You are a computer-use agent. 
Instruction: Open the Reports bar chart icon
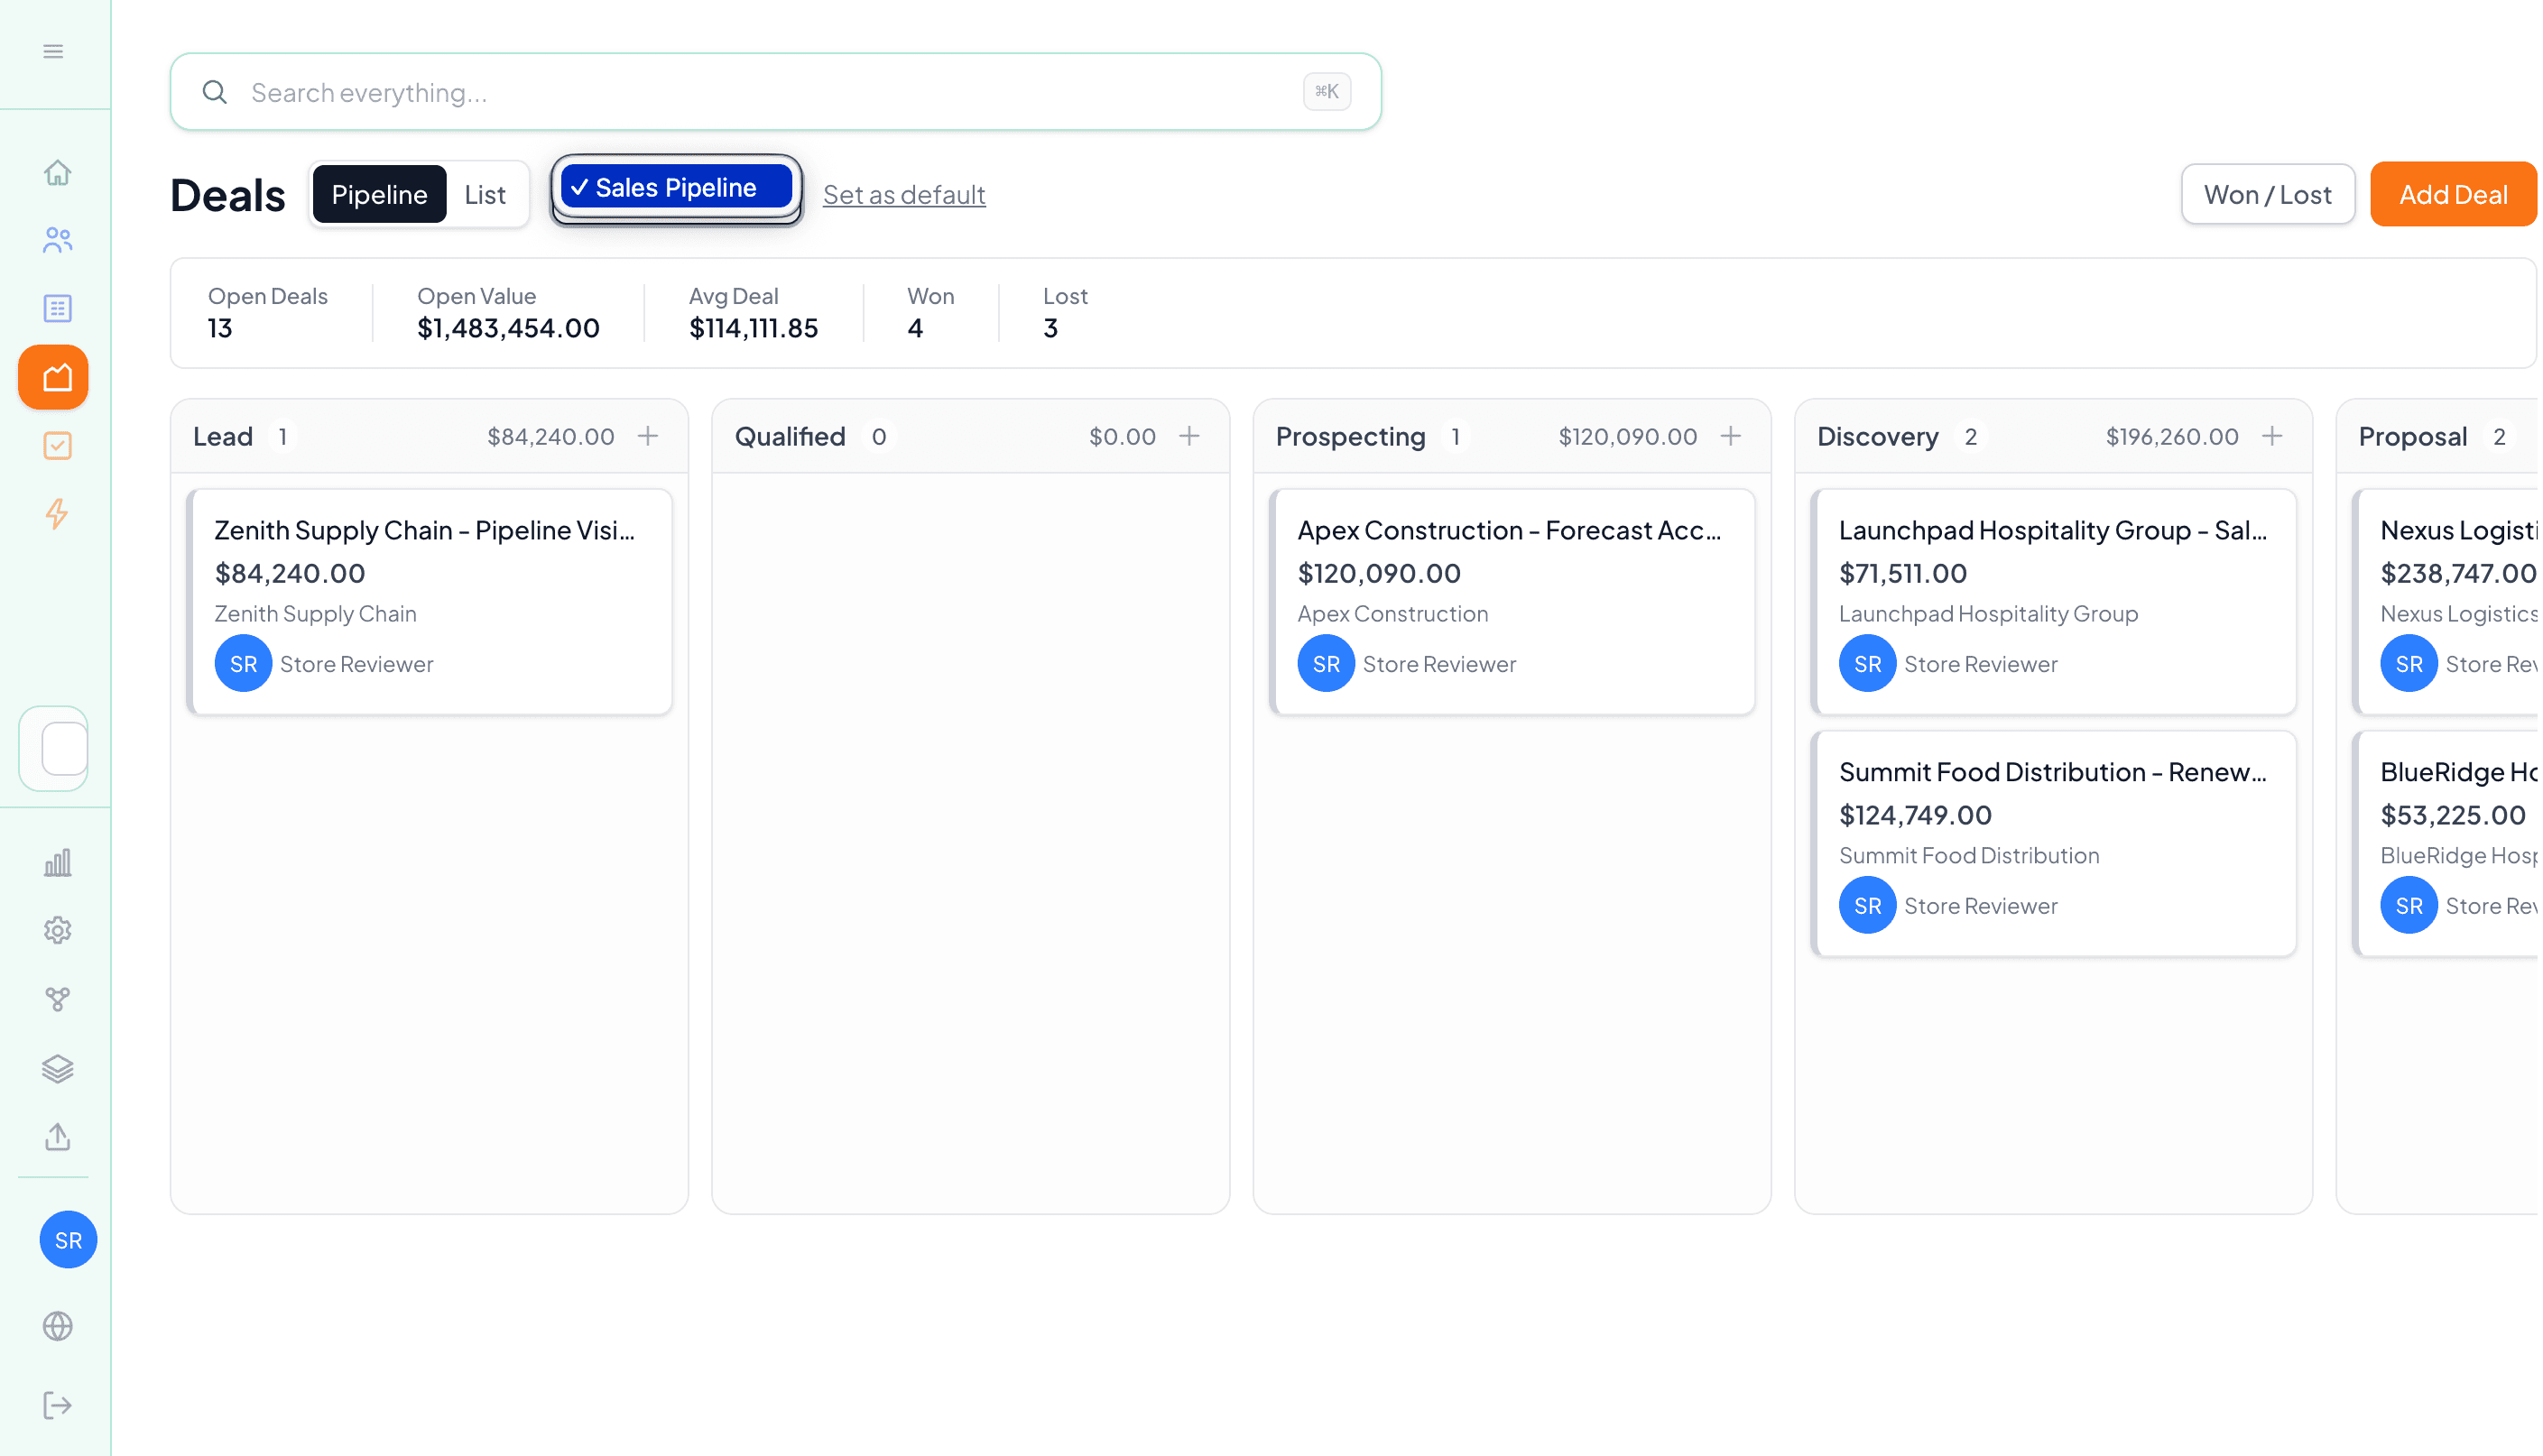(57, 862)
